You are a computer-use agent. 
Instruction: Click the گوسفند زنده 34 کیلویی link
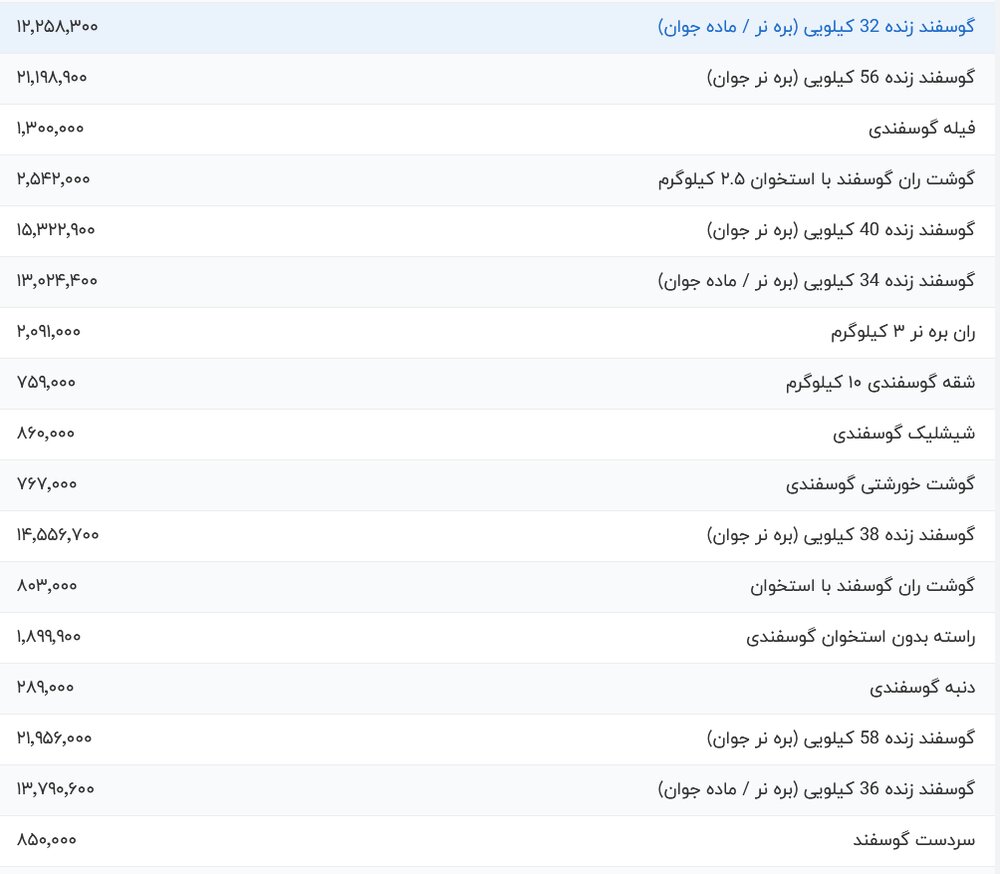click(x=816, y=282)
